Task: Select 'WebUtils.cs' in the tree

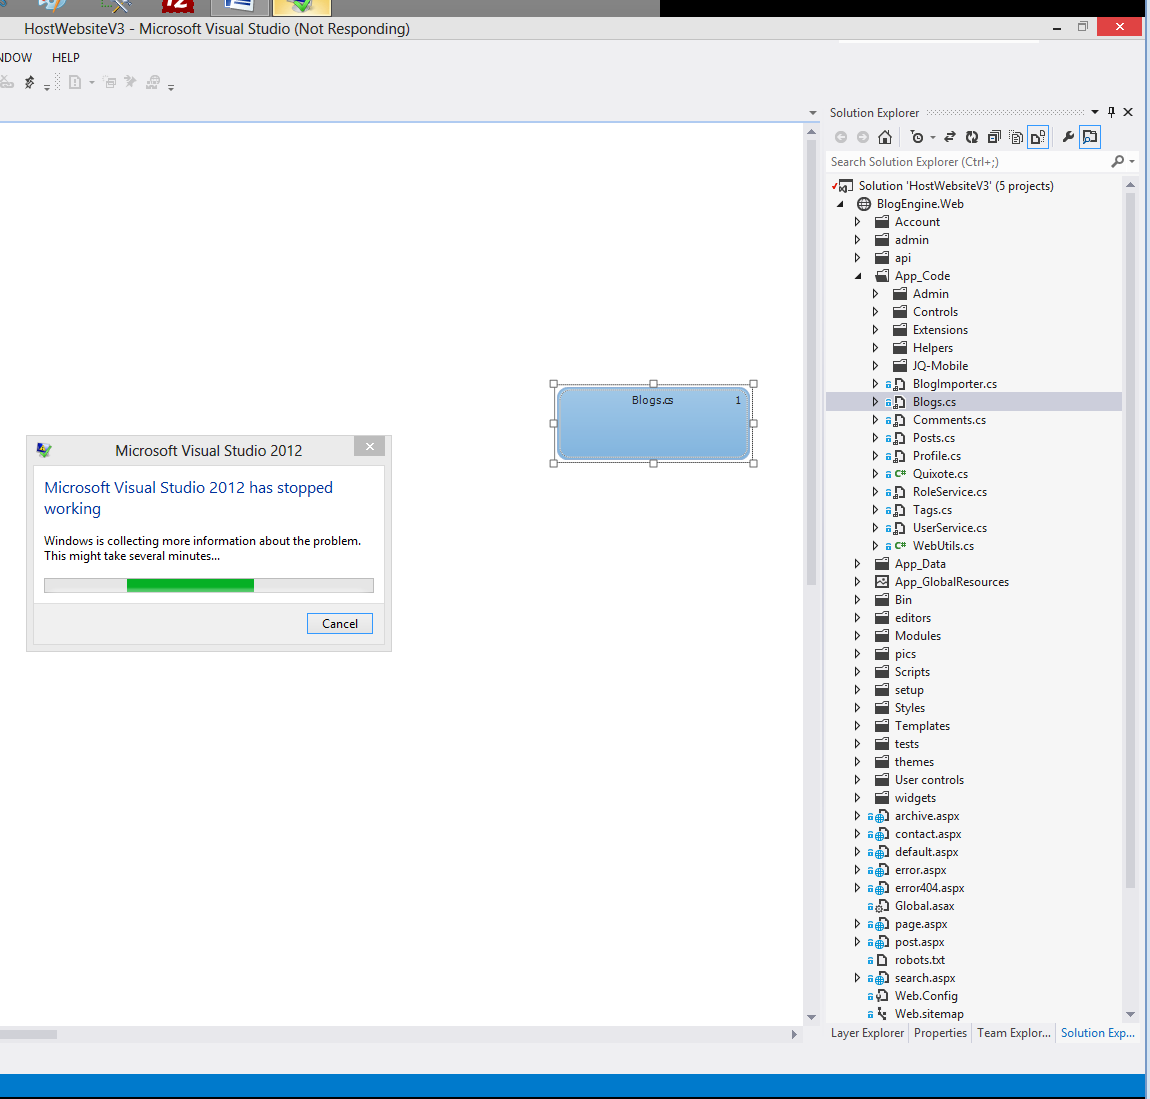Action: point(943,546)
